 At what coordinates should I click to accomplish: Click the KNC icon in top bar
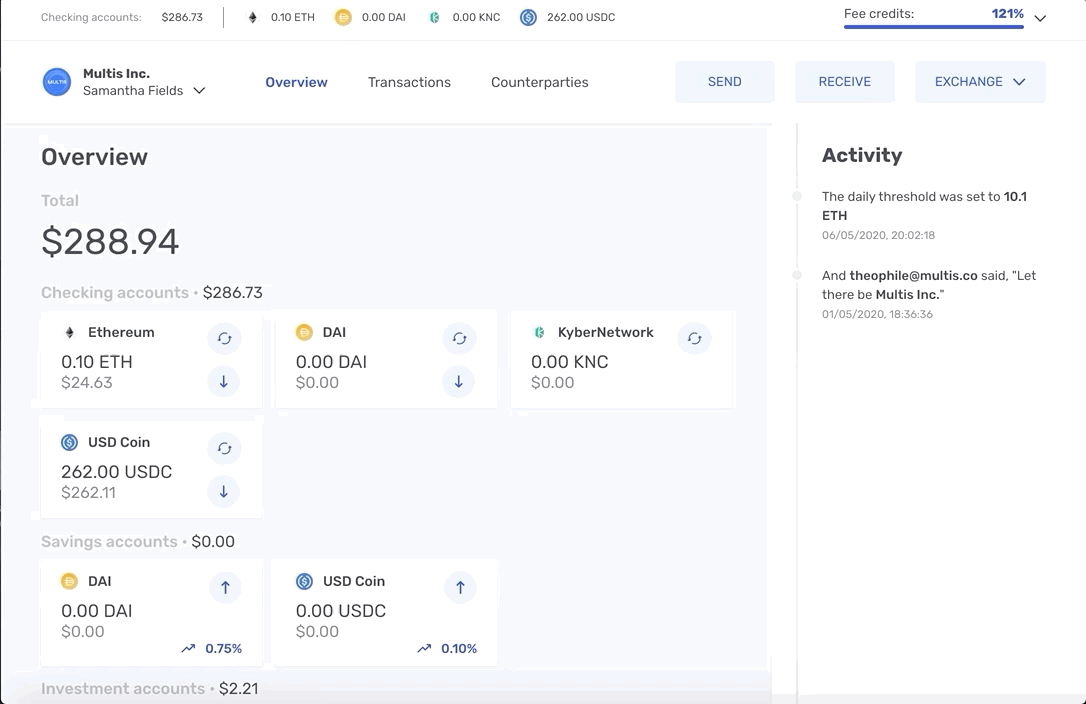(434, 17)
